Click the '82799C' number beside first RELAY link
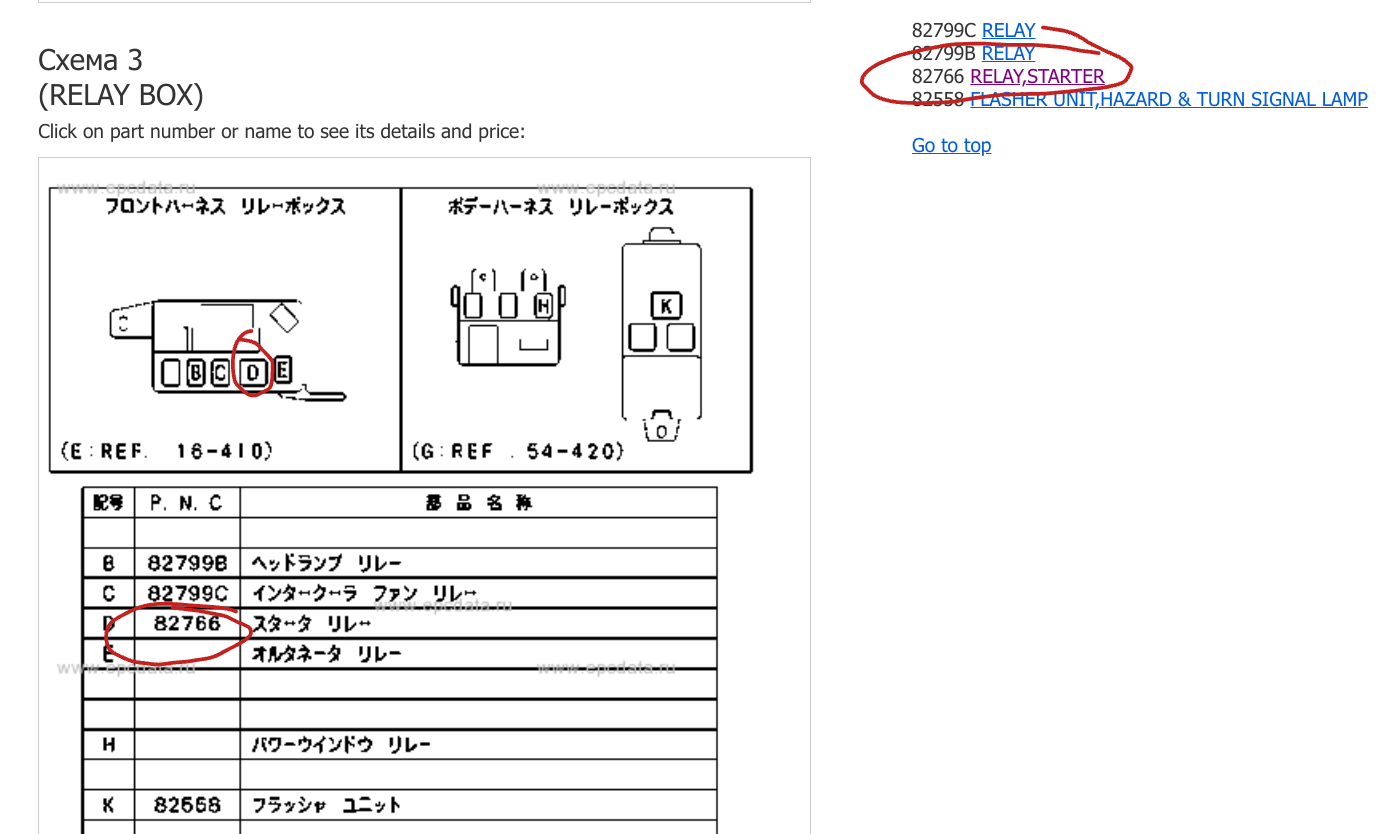The height and width of the screenshot is (834, 1396). tap(944, 31)
